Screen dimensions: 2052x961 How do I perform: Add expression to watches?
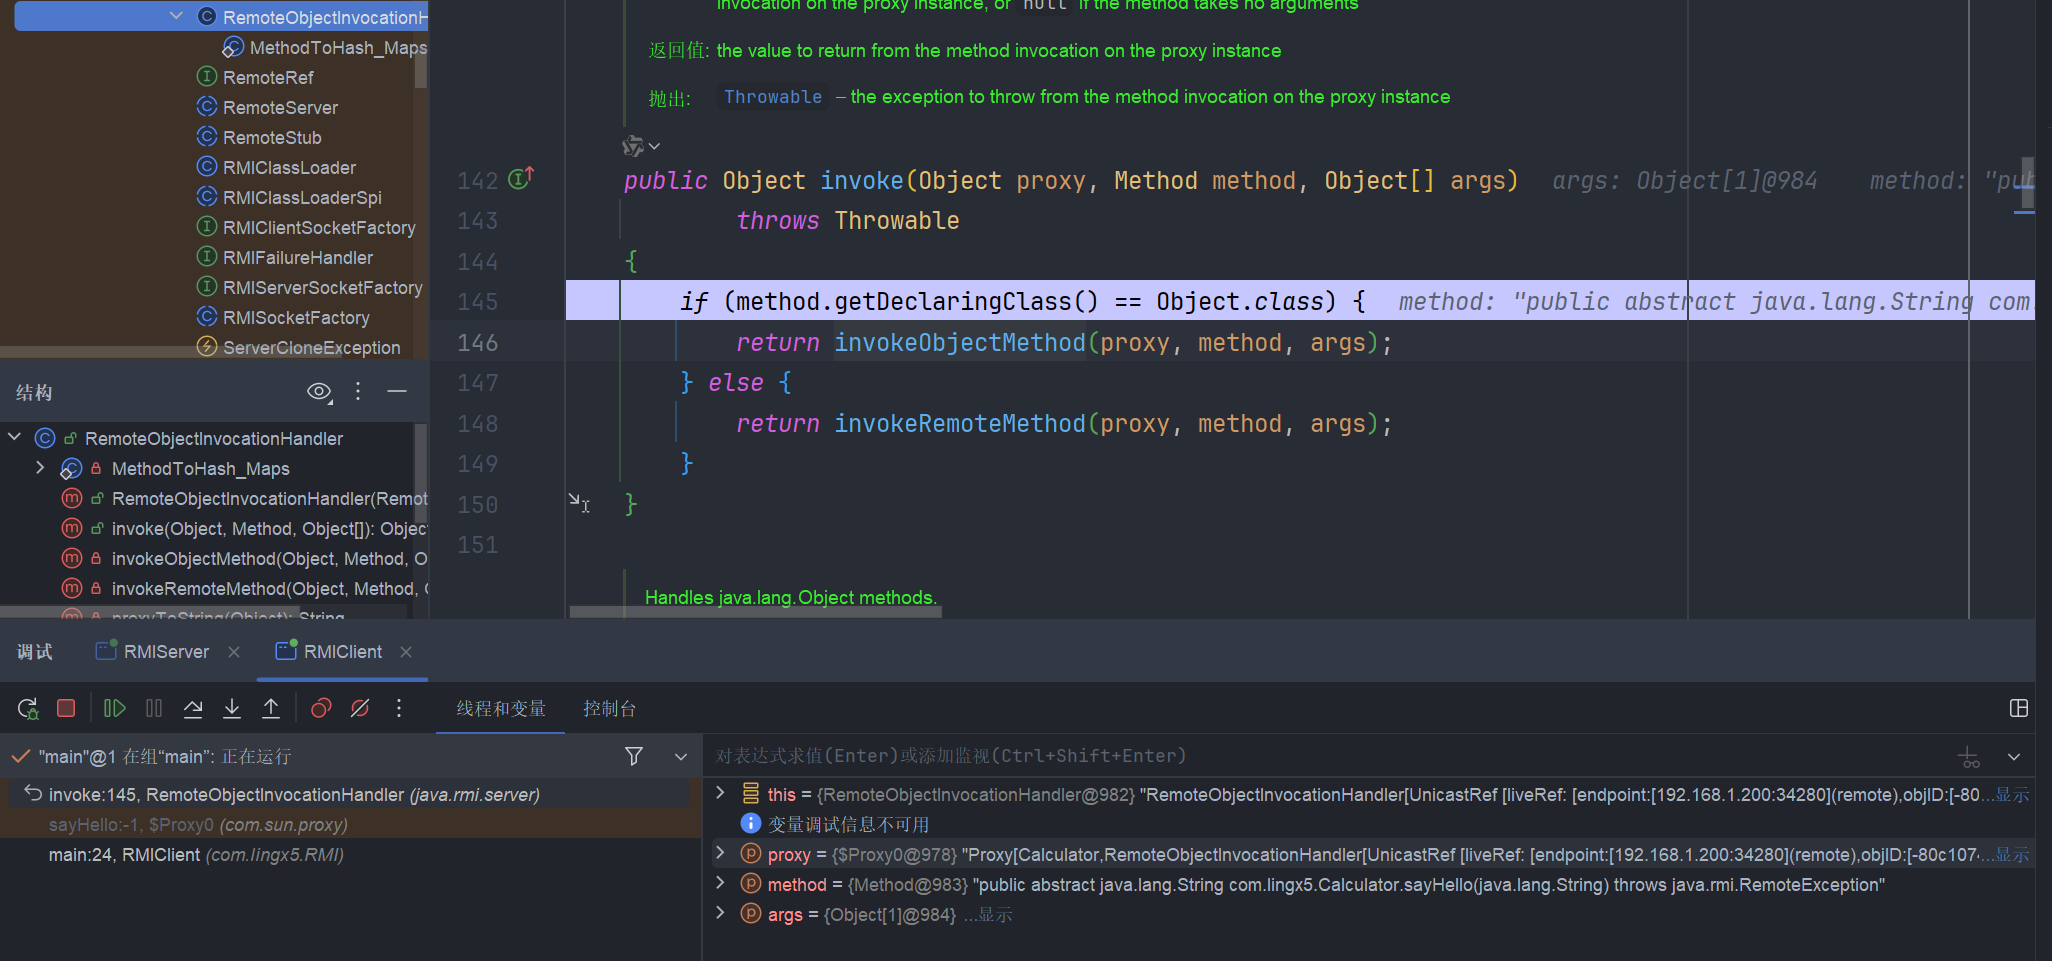1969,757
